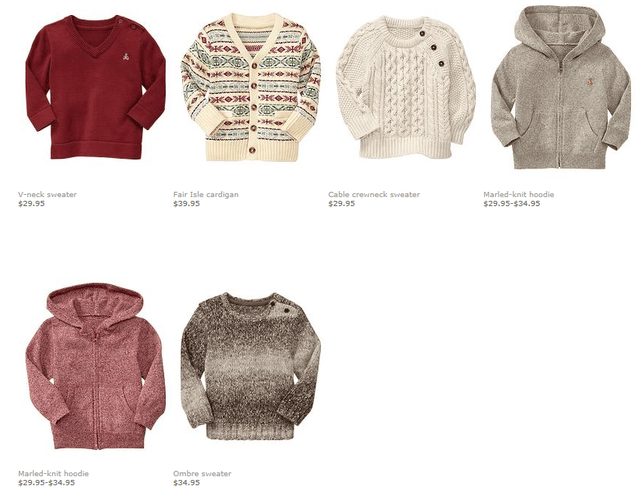Click the Fair Isle cardigan product title
The width and height of the screenshot is (640, 495).
click(206, 195)
